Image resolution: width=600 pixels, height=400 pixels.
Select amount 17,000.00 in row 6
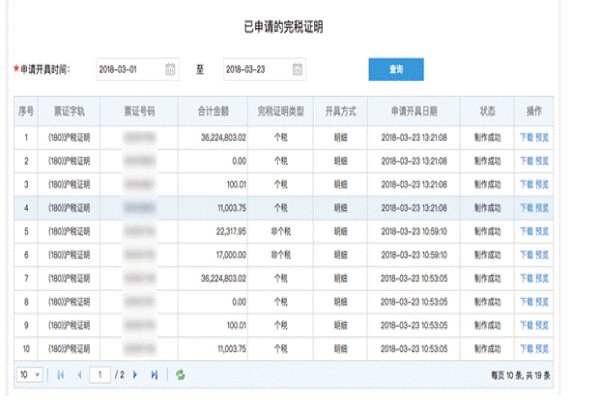click(x=231, y=255)
